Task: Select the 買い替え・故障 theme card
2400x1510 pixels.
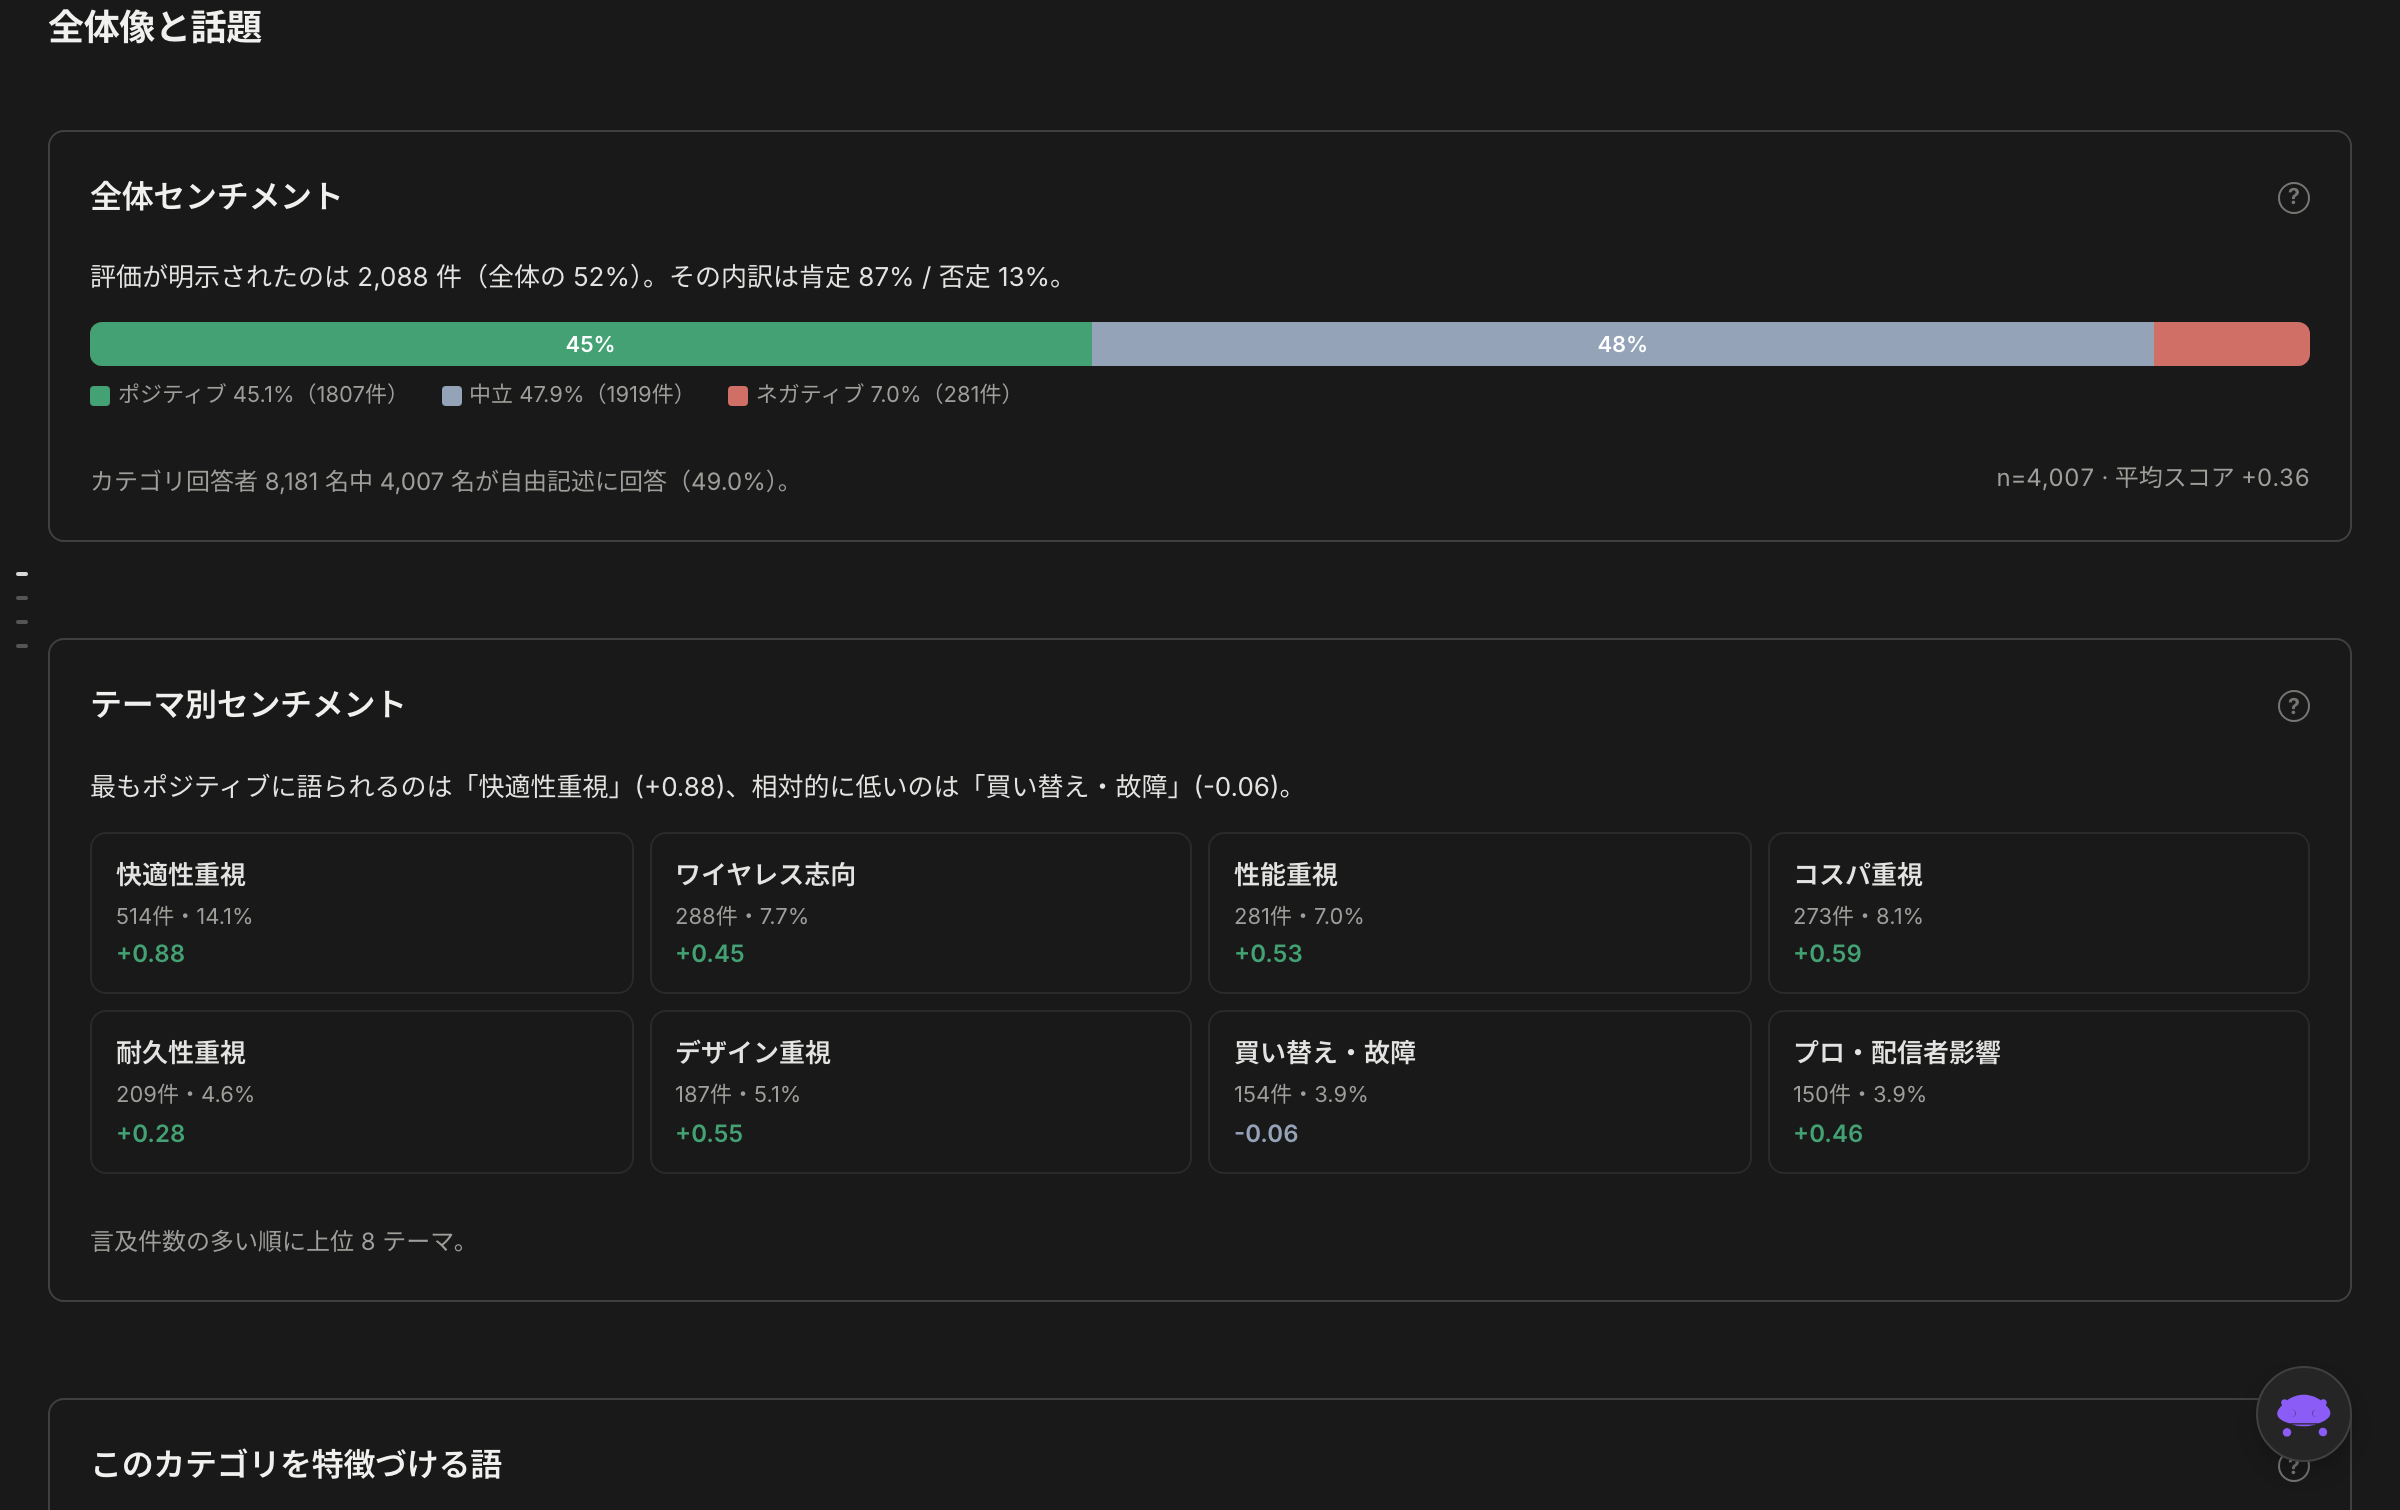Action: 1479,1092
